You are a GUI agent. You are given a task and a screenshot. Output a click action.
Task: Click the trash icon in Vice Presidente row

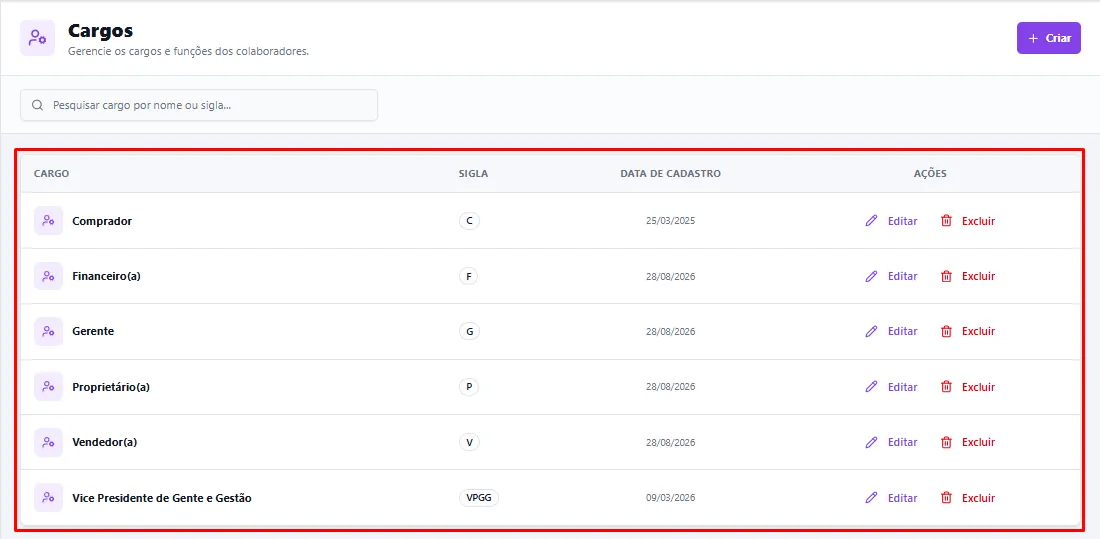(x=946, y=498)
